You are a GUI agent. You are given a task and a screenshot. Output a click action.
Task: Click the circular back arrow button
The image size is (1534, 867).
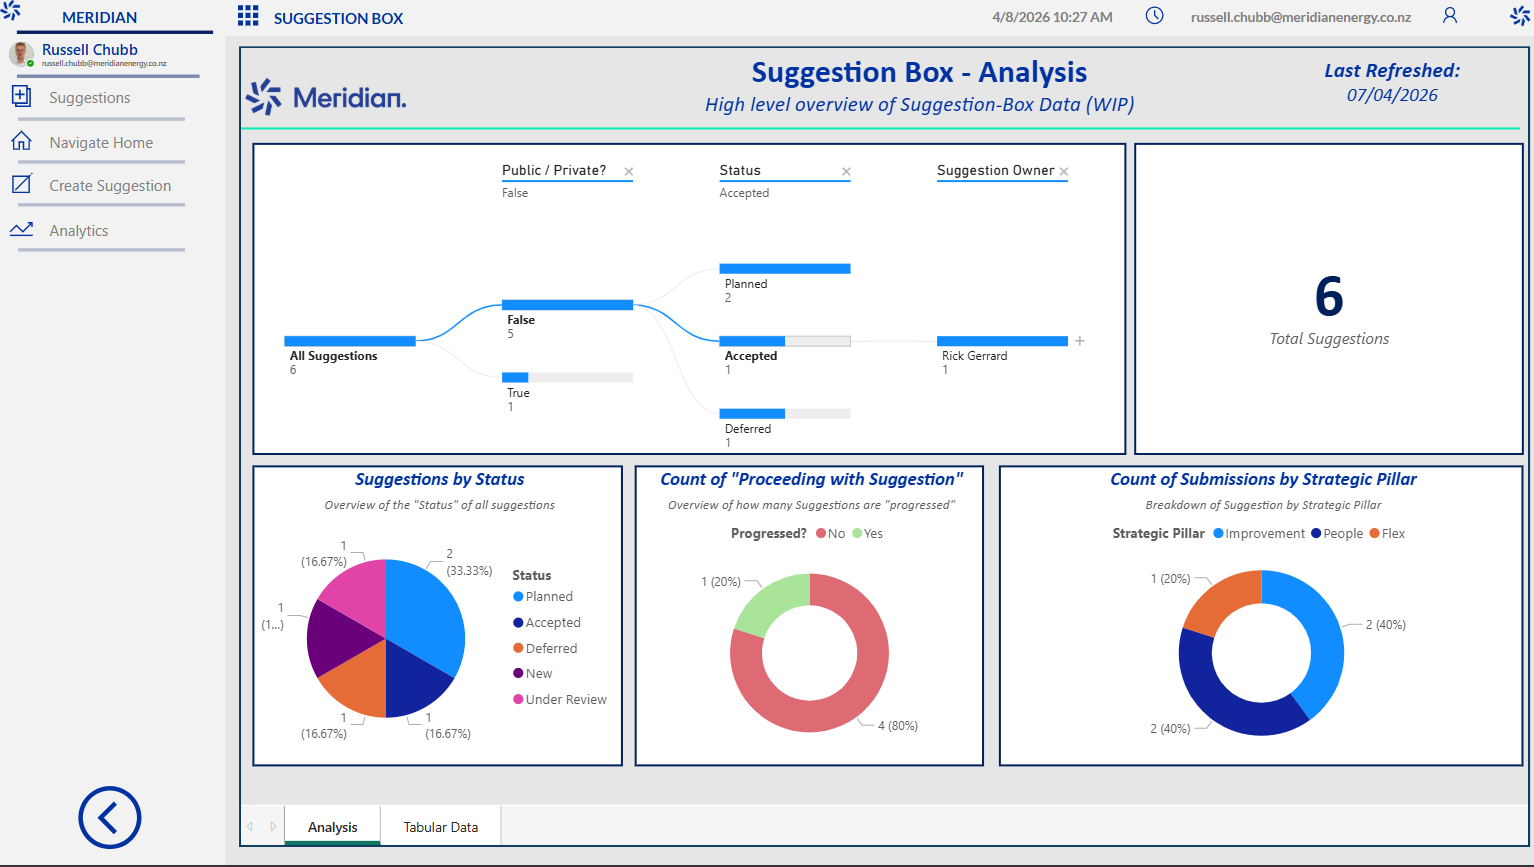110,817
